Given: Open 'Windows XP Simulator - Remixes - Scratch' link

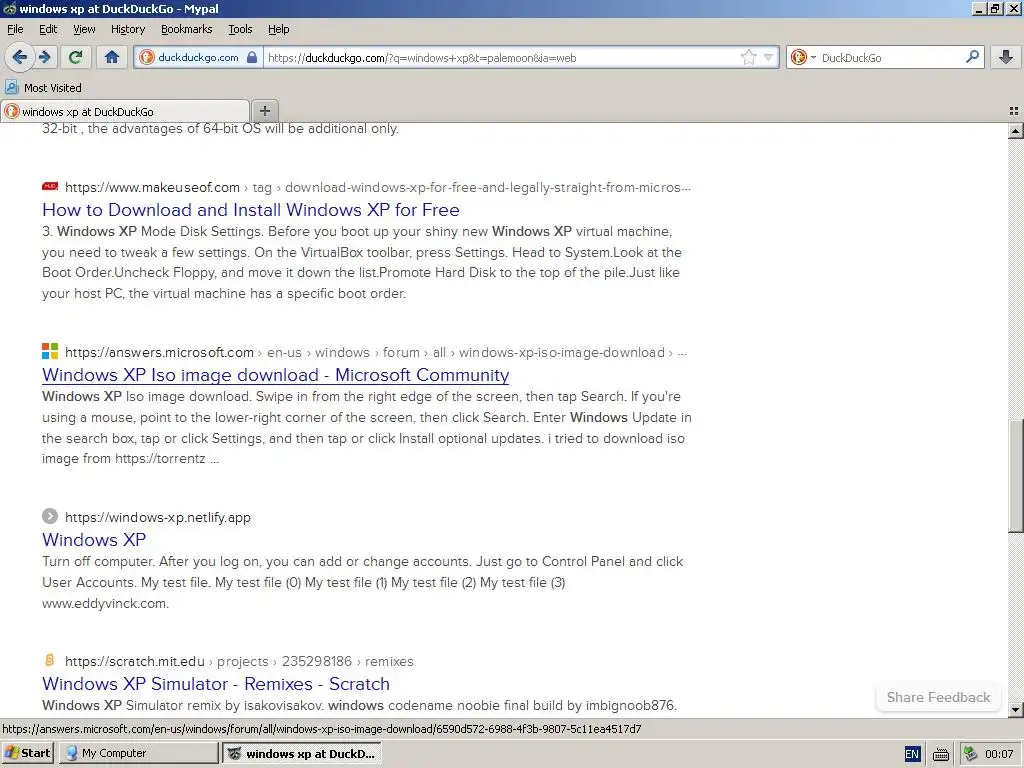Looking at the screenshot, I should pyautogui.click(x=216, y=684).
